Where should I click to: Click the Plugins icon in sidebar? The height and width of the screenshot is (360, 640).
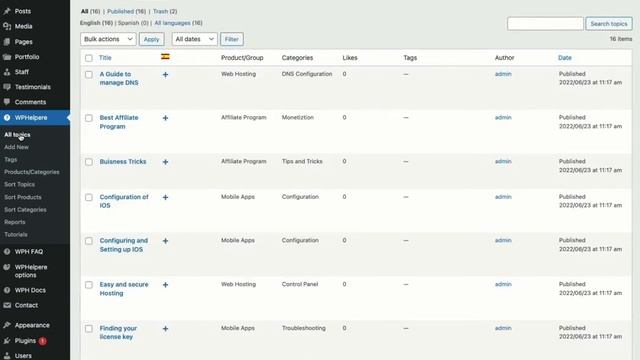tap(7, 340)
